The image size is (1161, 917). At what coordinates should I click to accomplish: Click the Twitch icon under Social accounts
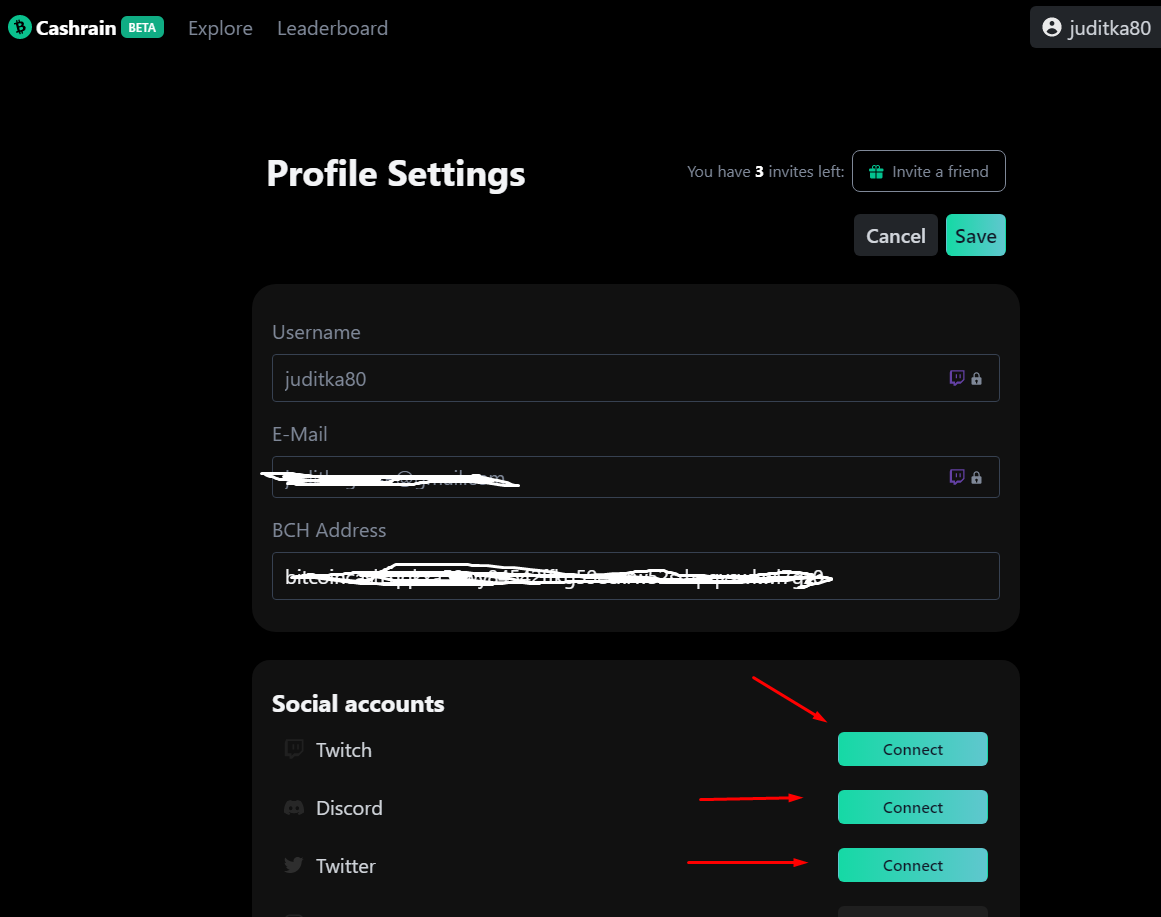[294, 749]
